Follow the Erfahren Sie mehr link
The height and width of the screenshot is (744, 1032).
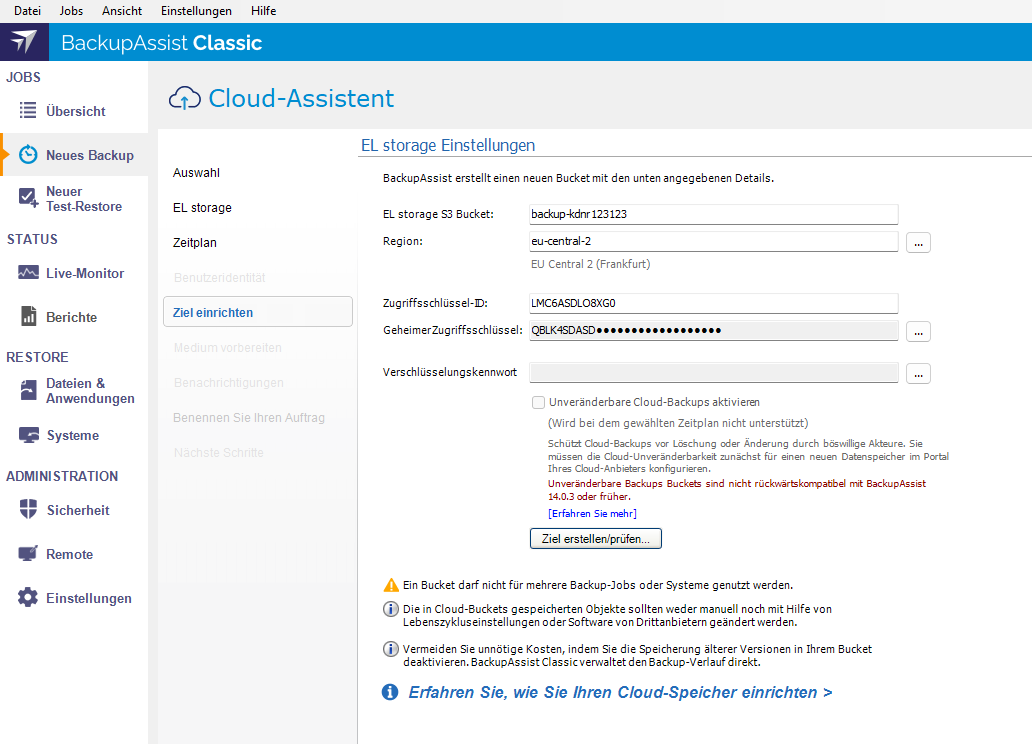592,514
